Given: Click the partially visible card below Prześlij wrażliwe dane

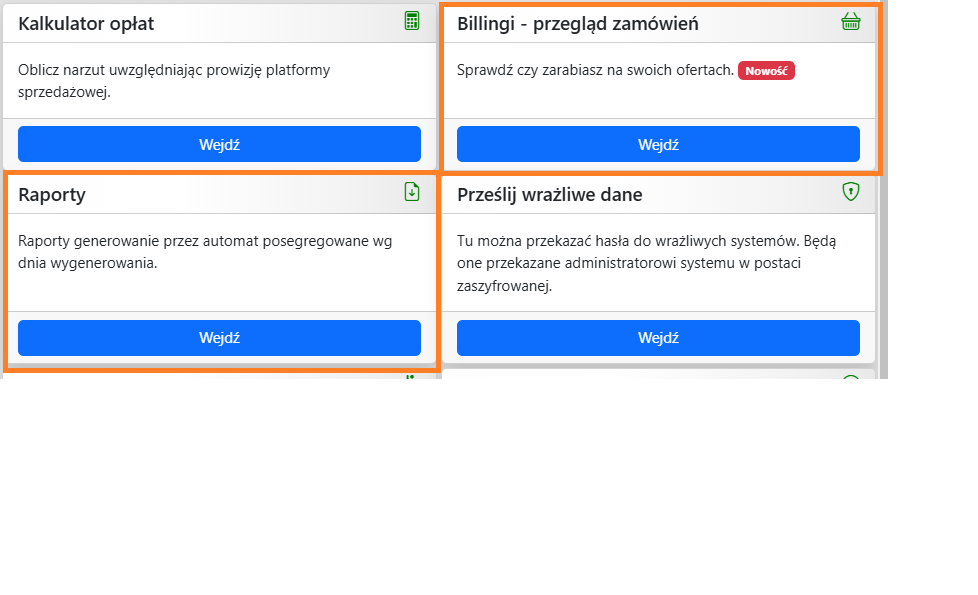Looking at the screenshot, I should 658,374.
